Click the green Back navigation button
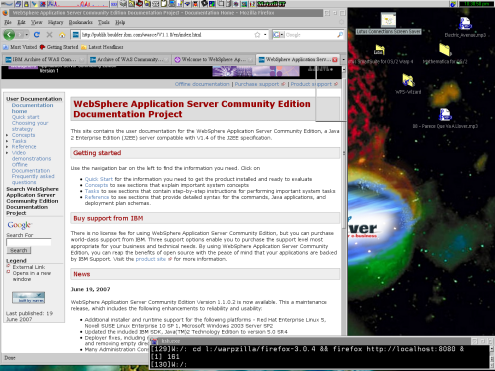Image resolution: width=495 pixels, height=371 pixels. pos(9,34)
